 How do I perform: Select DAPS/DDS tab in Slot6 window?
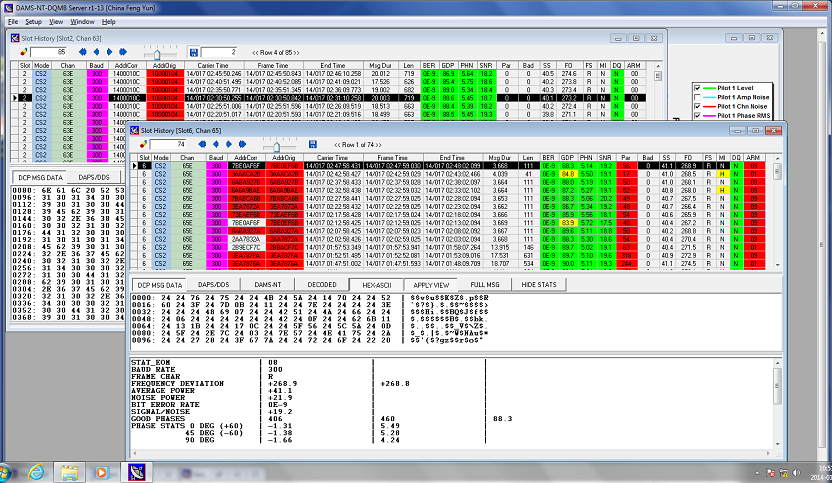213,284
